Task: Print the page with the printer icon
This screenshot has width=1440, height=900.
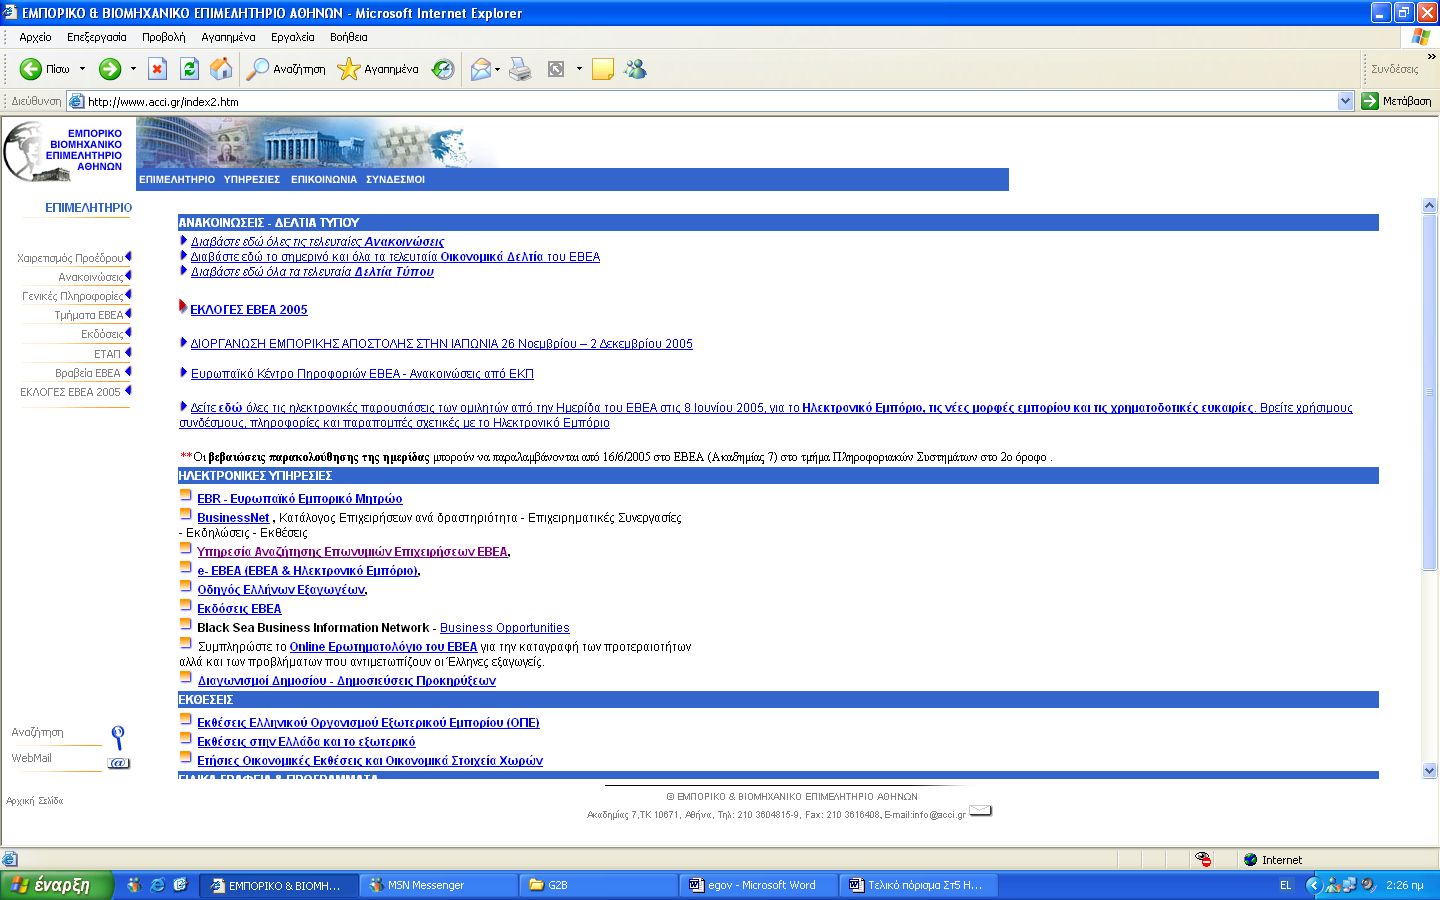Action: 521,69
